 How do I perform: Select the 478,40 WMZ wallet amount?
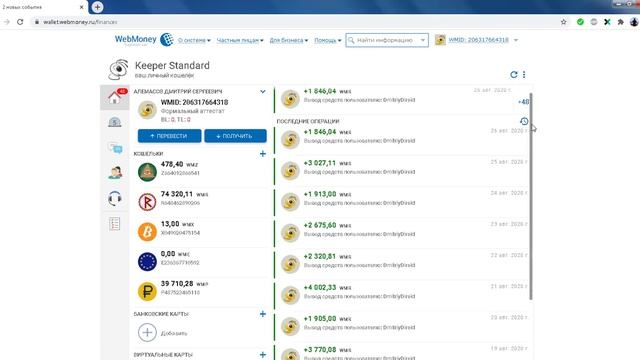tap(179, 164)
